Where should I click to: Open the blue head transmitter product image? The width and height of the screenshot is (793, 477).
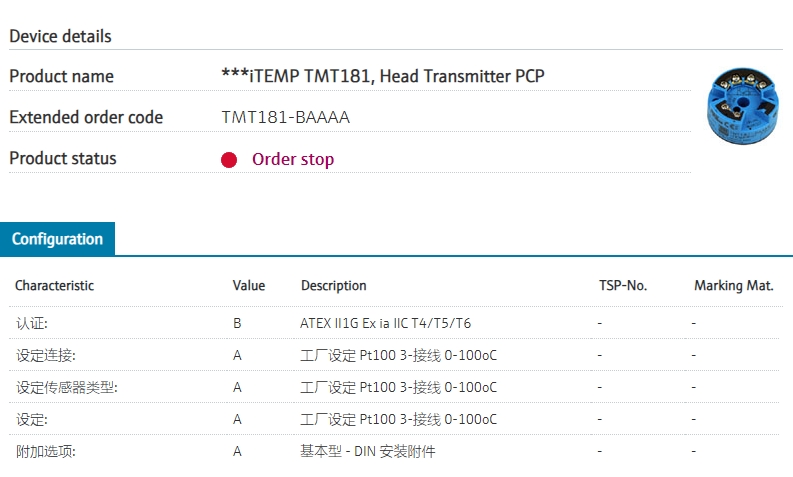[742, 105]
